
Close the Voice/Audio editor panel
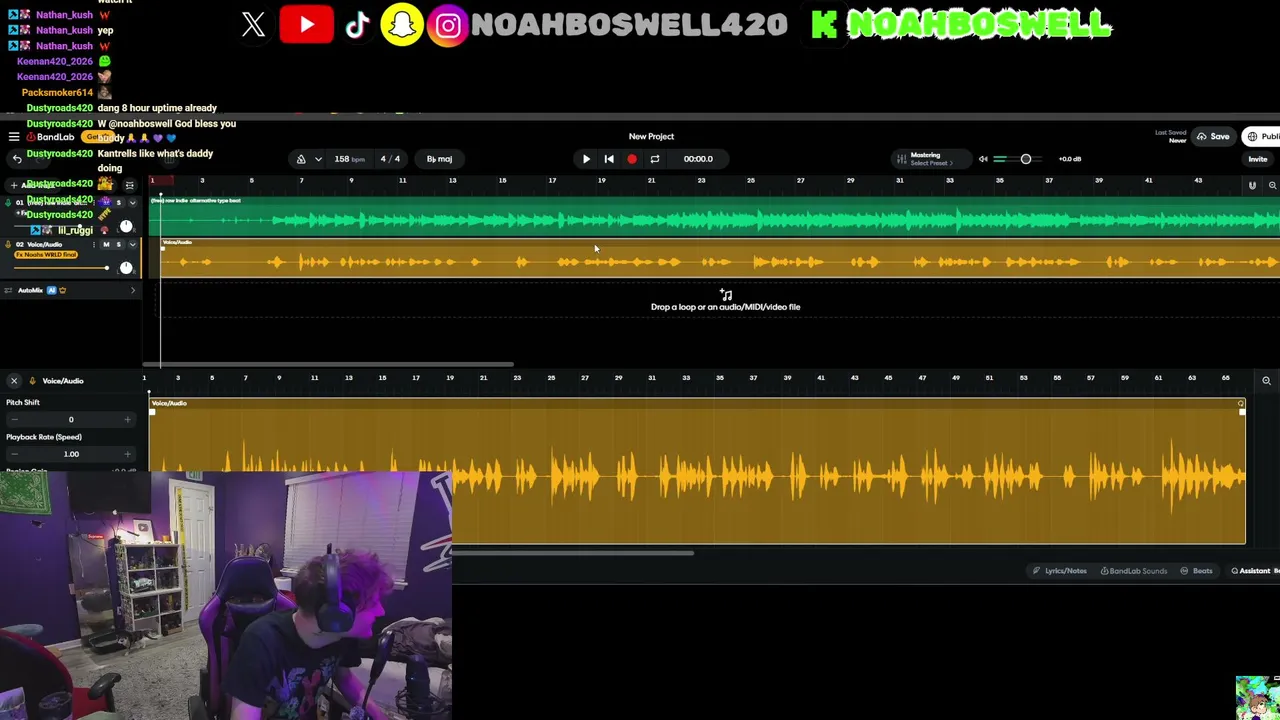click(x=14, y=381)
